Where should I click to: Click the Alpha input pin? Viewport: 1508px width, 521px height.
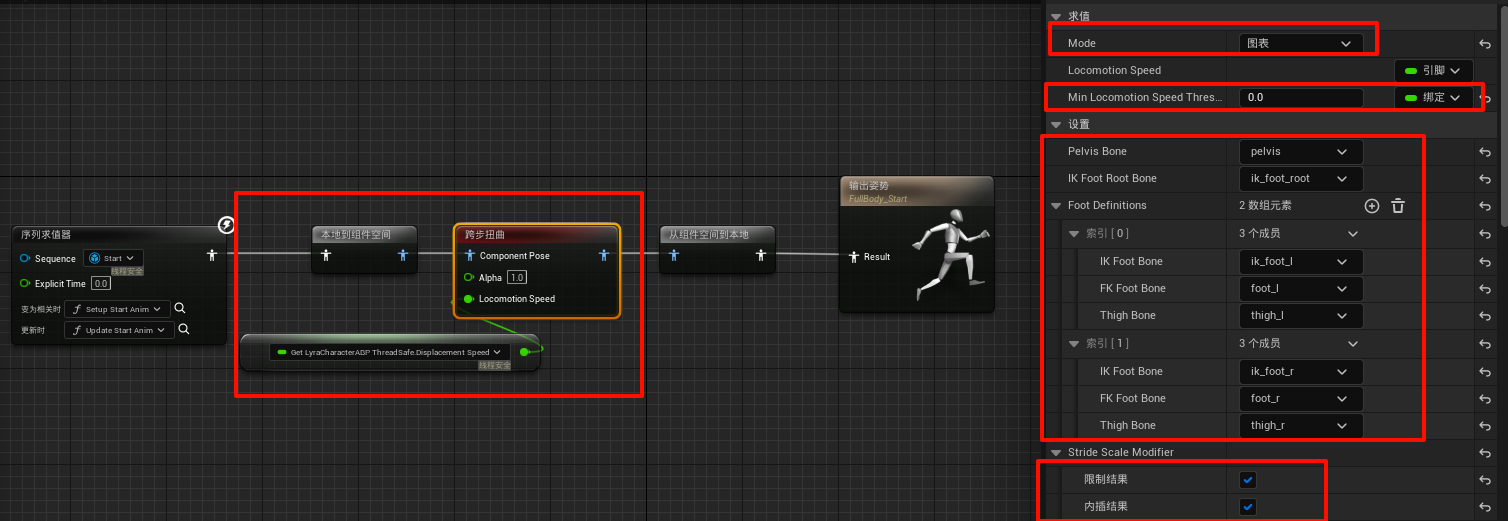tap(469, 277)
